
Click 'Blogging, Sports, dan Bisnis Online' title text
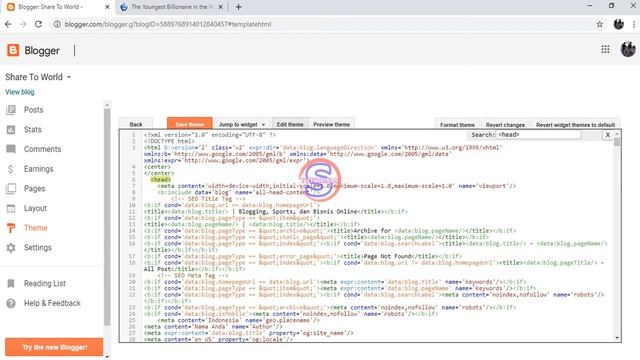(298, 211)
